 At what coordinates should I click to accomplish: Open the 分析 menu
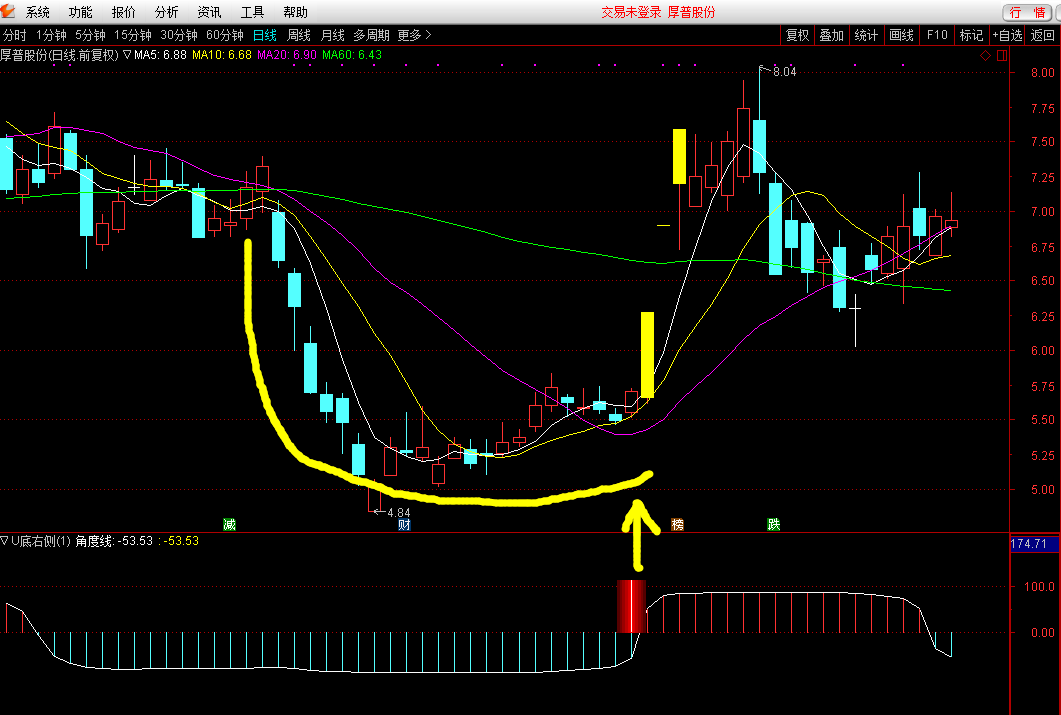(x=166, y=12)
